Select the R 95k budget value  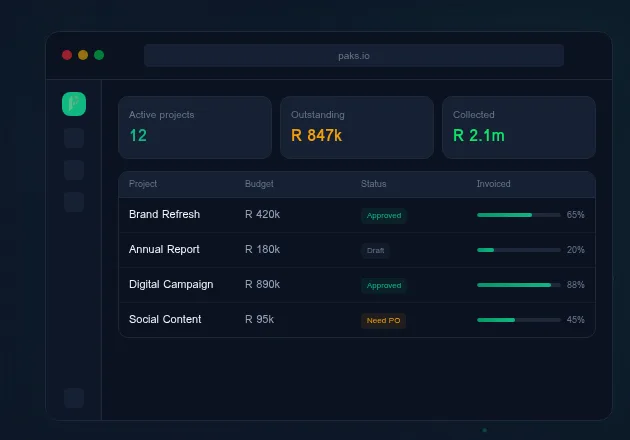259,319
